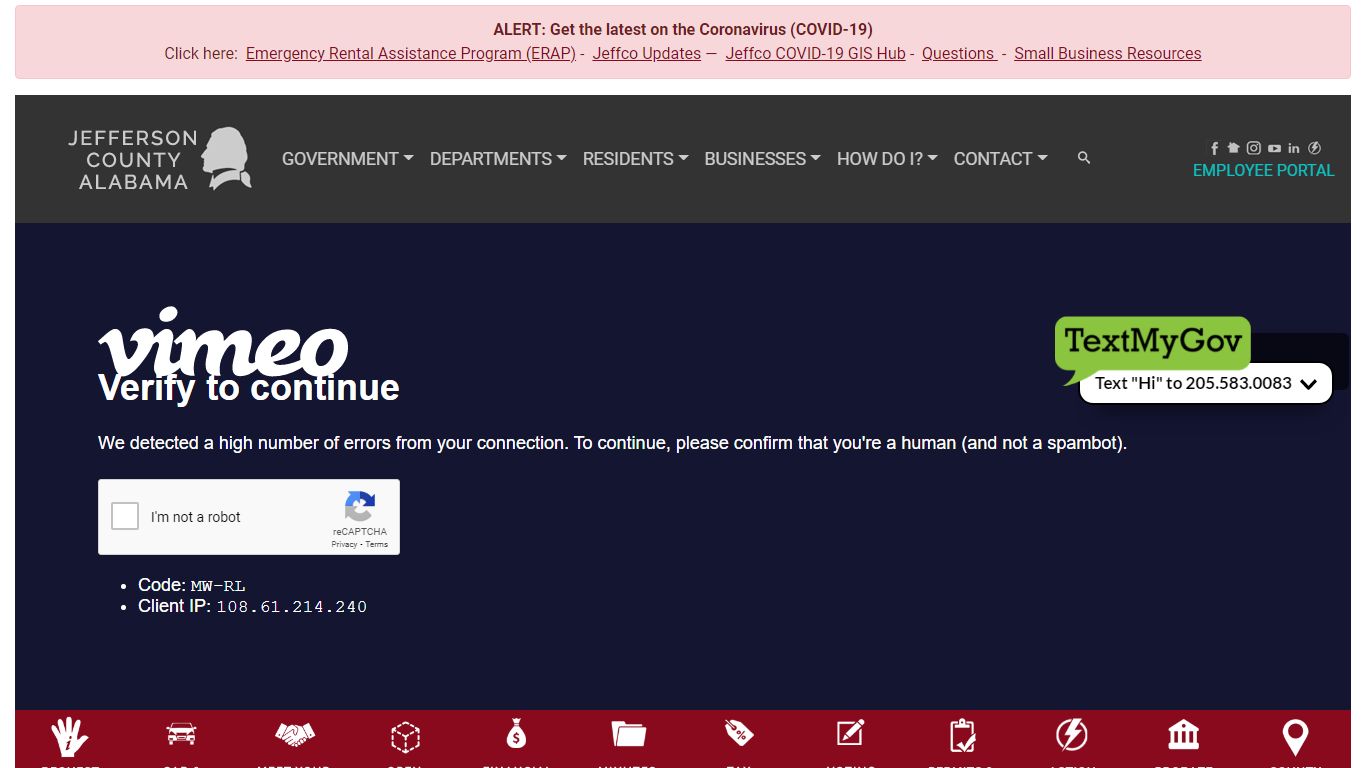
Task: Click the hand information Request icon
Action: click(70, 738)
